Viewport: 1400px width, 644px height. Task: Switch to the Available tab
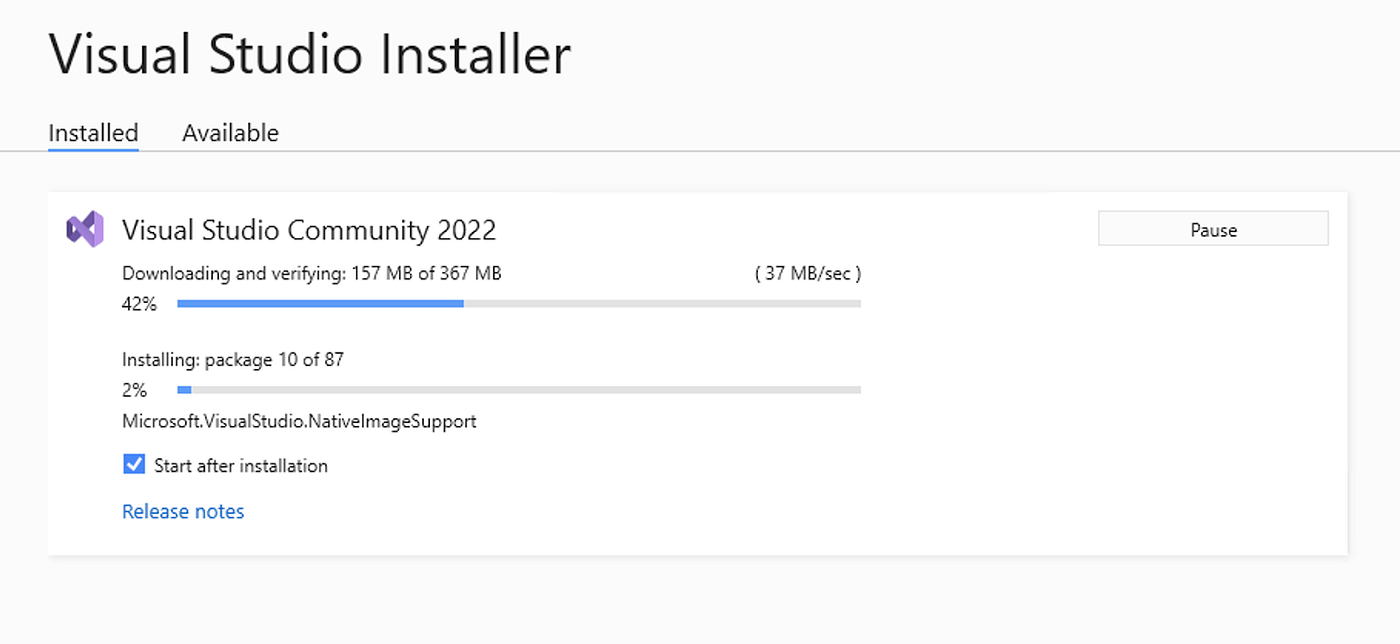point(230,133)
